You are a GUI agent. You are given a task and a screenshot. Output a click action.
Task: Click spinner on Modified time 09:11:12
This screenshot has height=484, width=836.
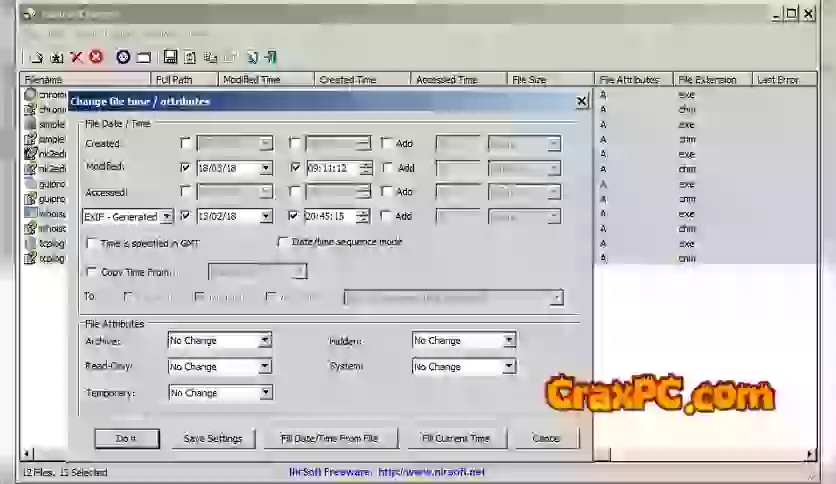(x=366, y=168)
